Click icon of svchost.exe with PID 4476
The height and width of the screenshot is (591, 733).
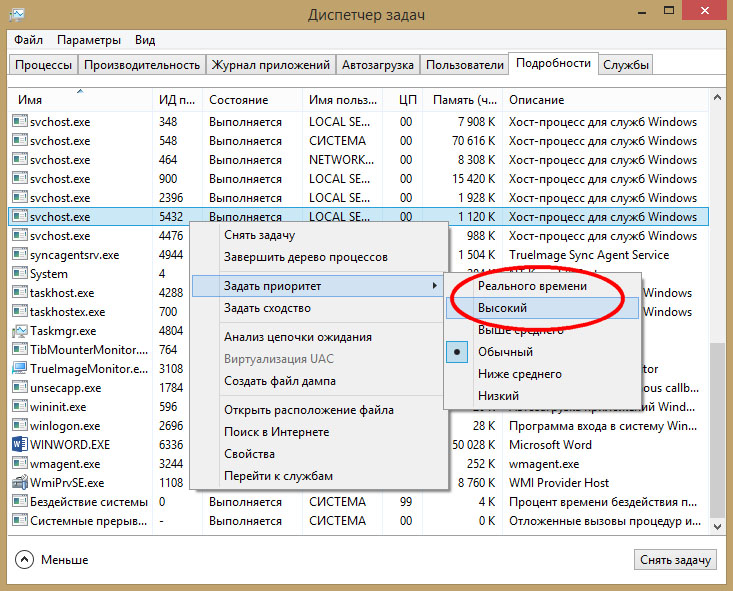tap(20, 235)
